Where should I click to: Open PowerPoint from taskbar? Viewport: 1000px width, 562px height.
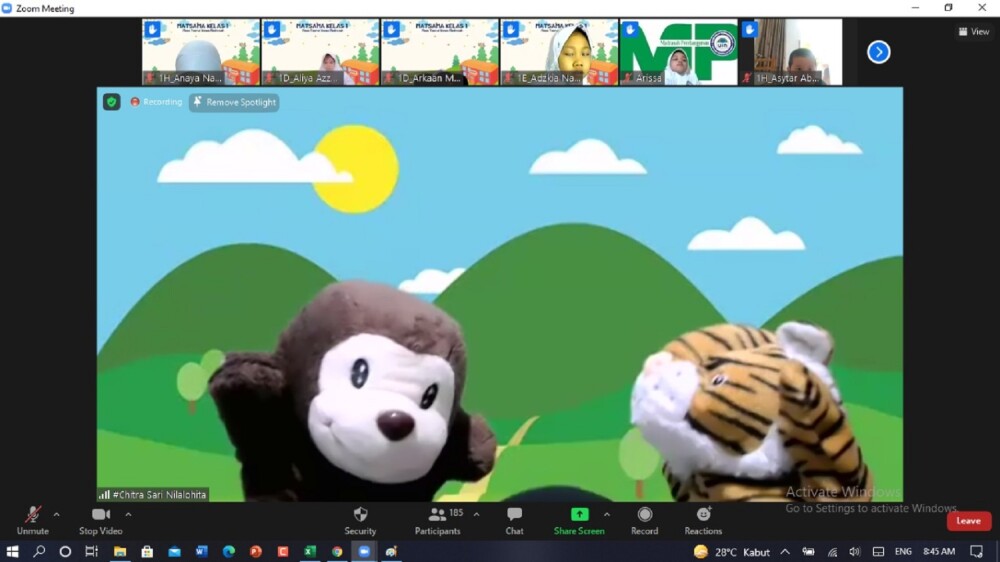click(x=256, y=551)
